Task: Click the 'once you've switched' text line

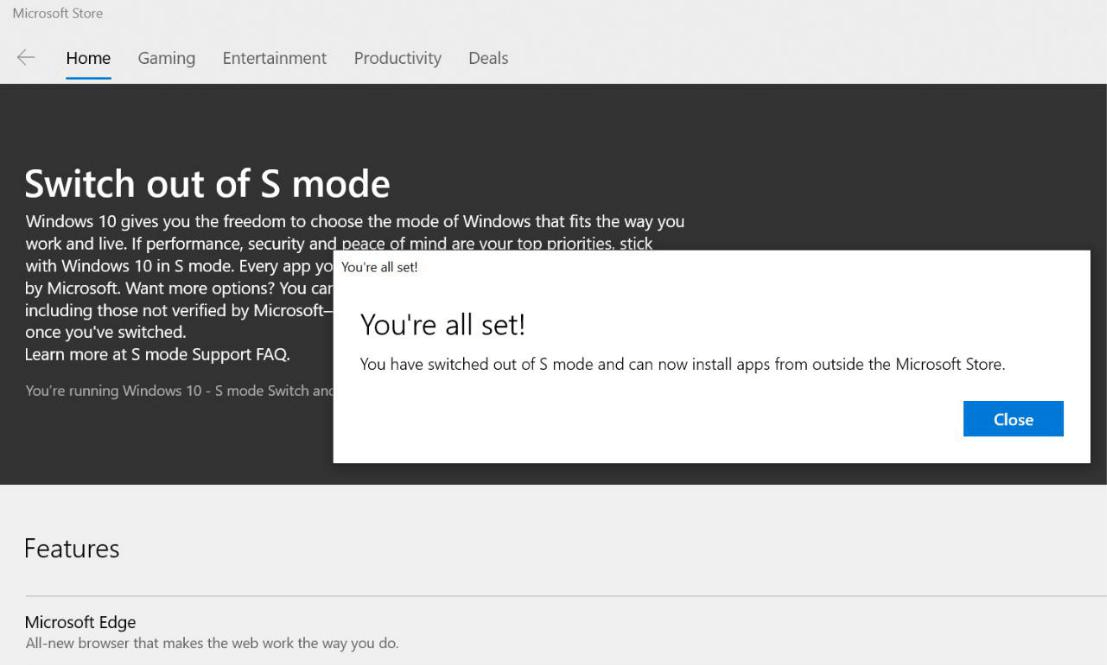Action: pos(105,332)
